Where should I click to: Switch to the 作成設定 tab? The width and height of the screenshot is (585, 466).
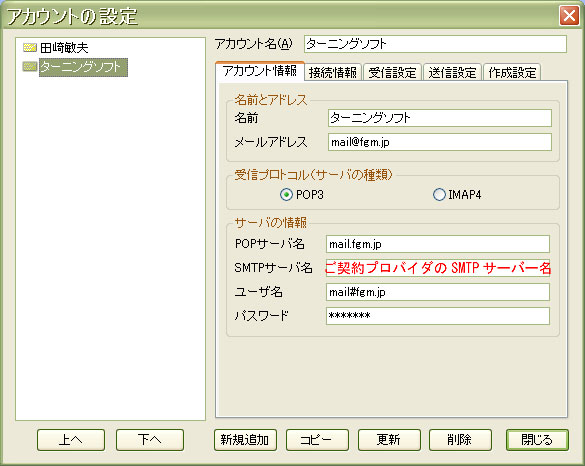(512, 72)
